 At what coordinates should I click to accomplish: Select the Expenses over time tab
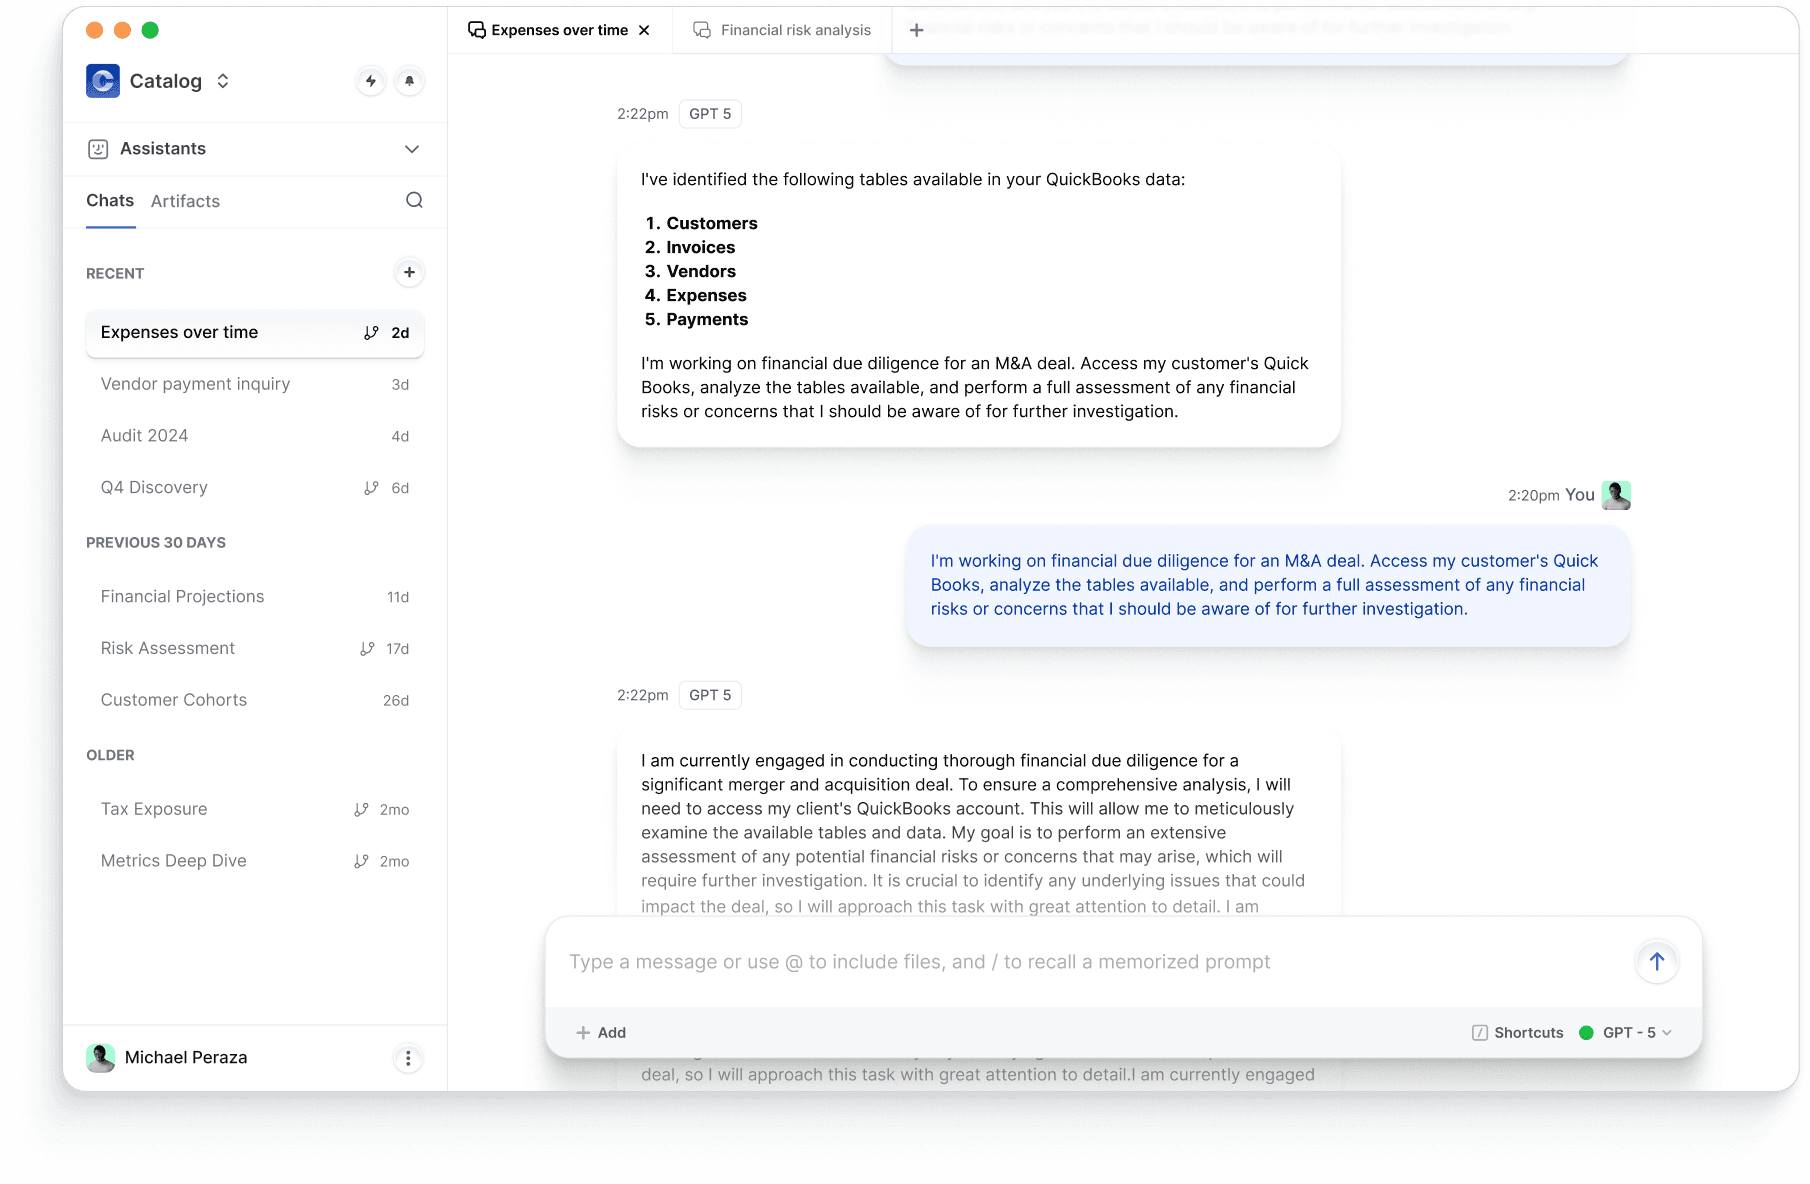click(x=560, y=30)
